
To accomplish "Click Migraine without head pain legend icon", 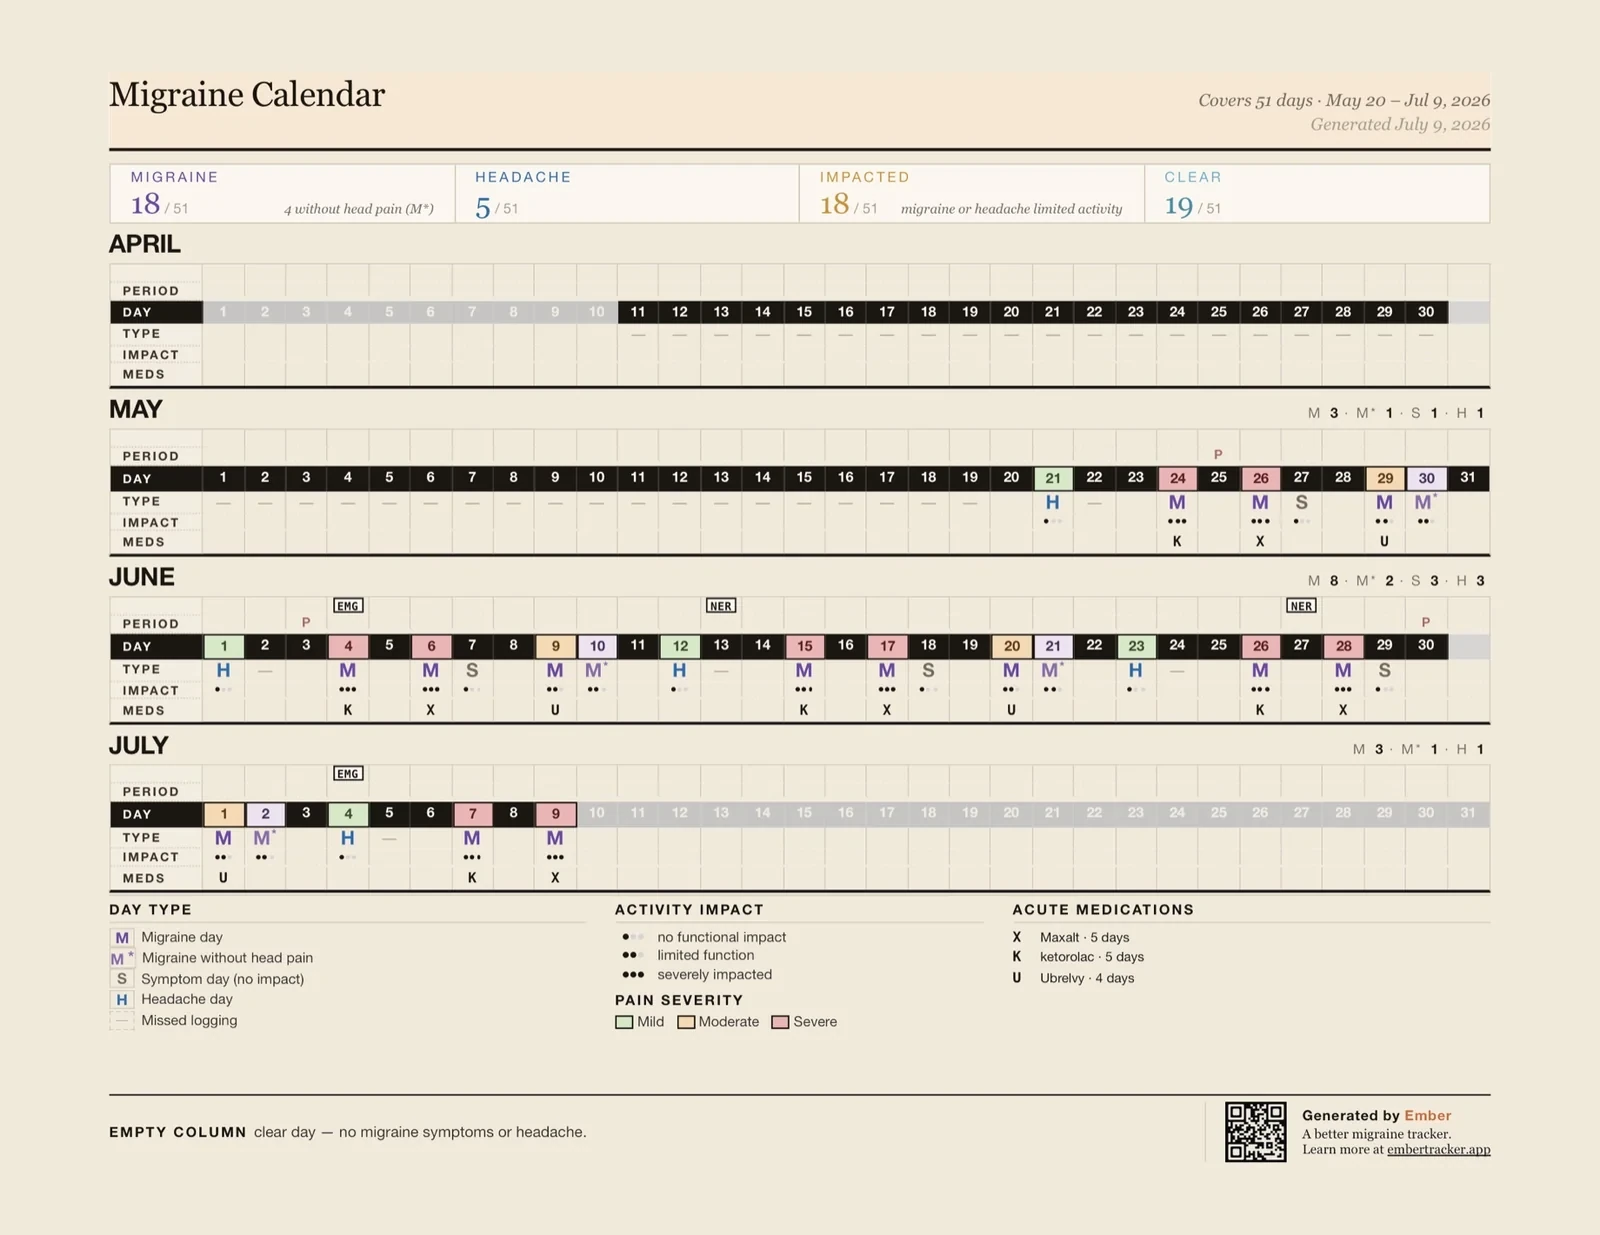I will (x=122, y=958).
